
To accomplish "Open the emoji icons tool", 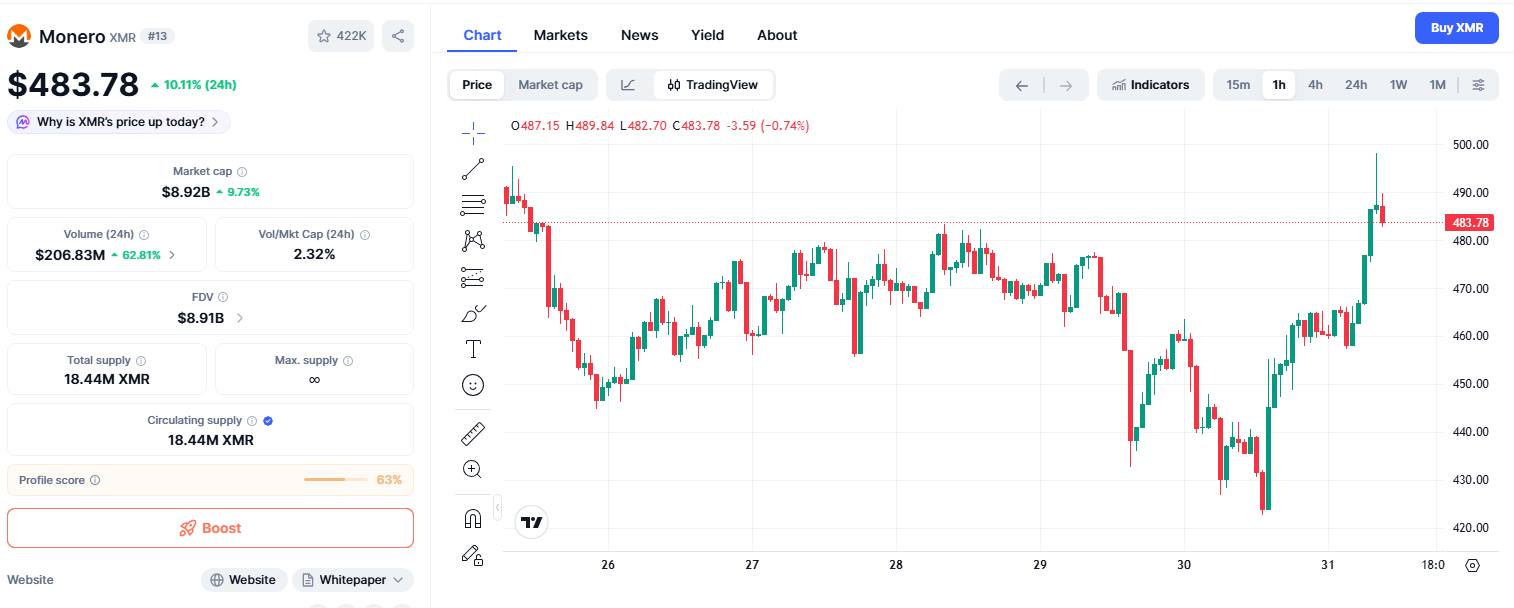I will [x=473, y=384].
